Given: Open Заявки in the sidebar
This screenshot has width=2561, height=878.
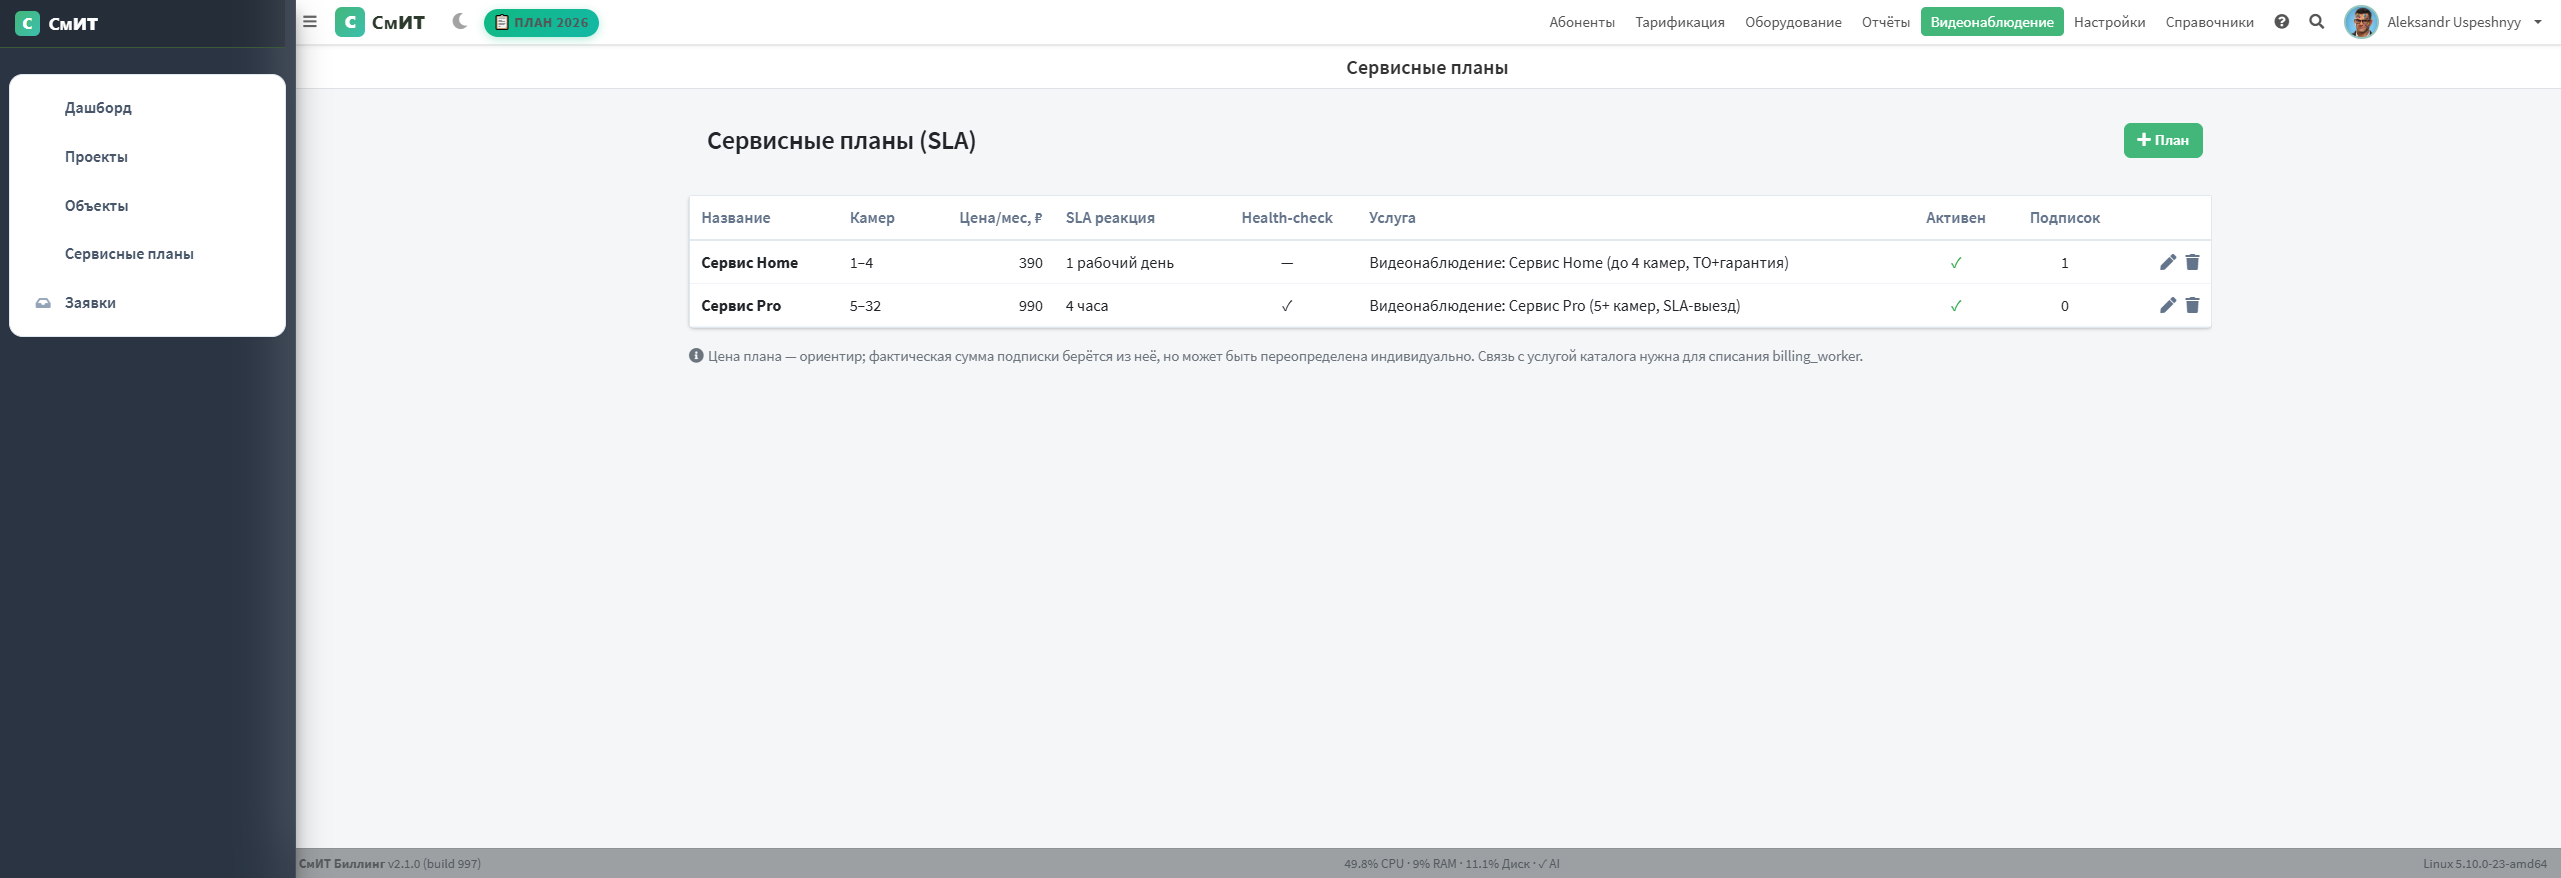Looking at the screenshot, I should click(x=90, y=303).
